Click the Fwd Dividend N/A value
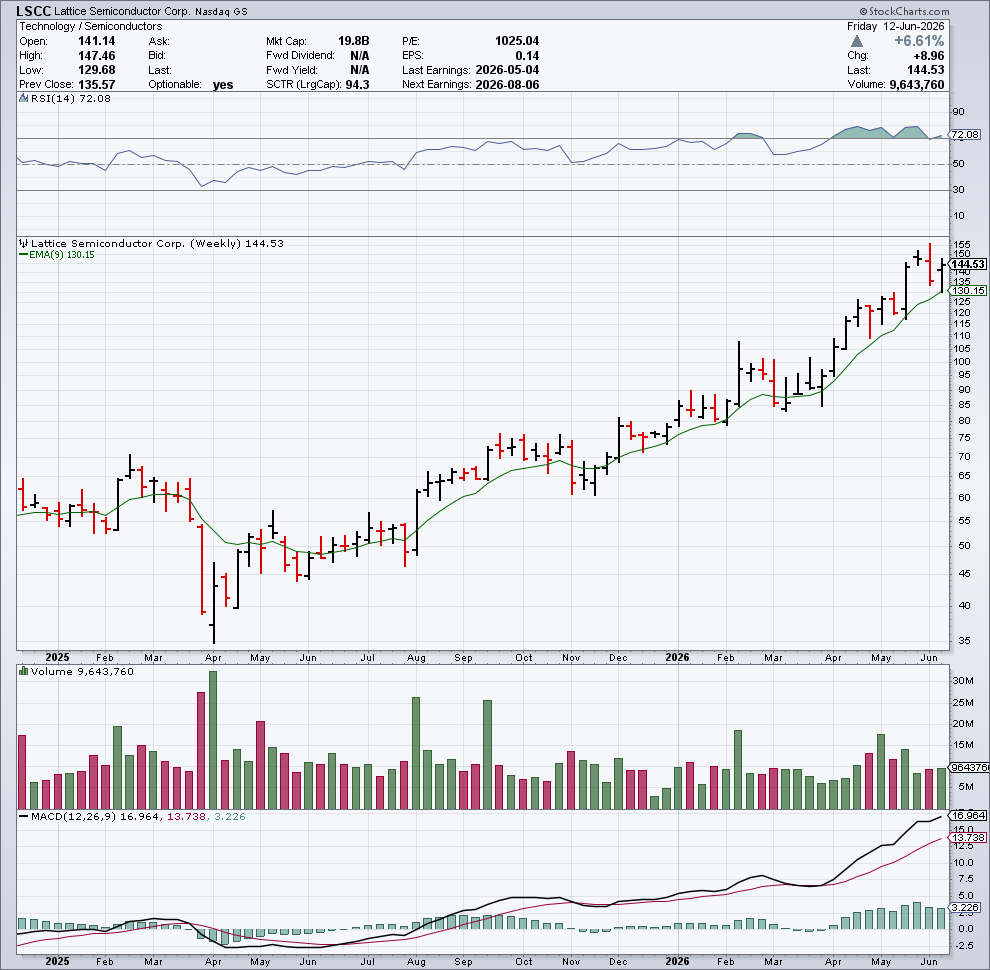The height and width of the screenshot is (970, 990). [360, 56]
